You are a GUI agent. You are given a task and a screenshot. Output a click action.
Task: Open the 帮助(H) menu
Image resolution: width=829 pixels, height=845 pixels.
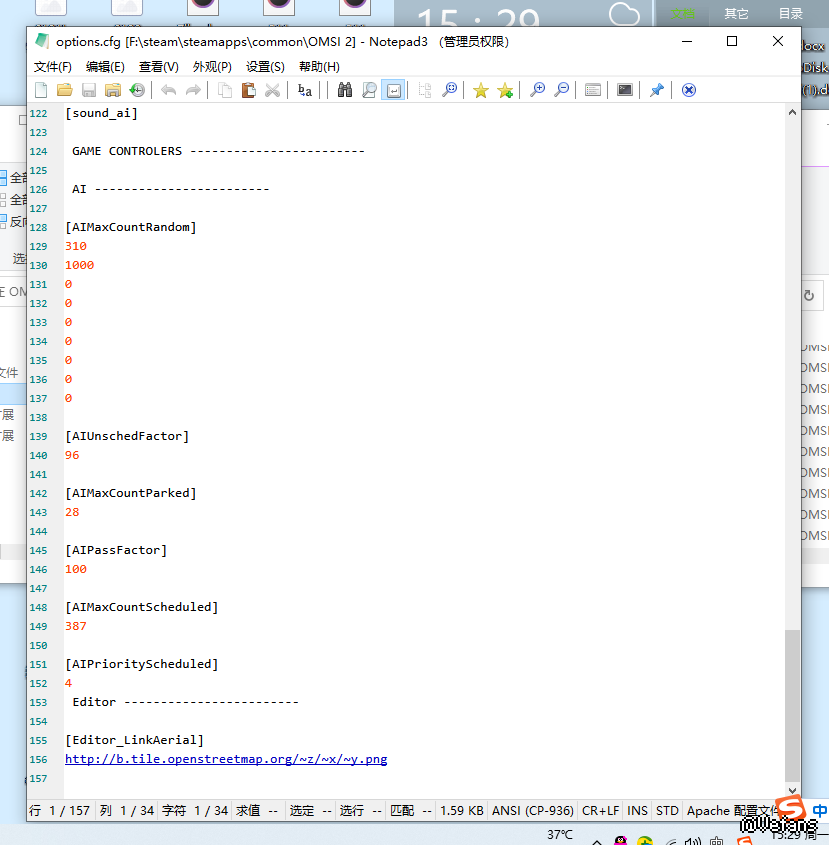tap(319, 67)
